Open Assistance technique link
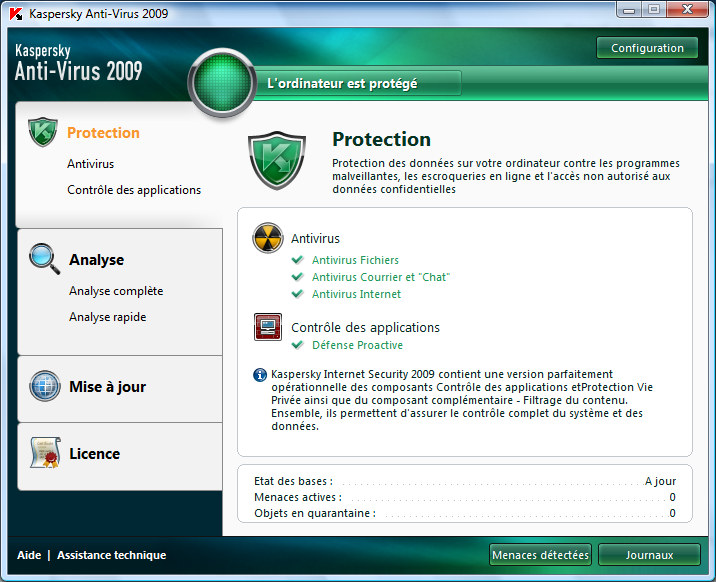This screenshot has width=716, height=582. tap(111, 555)
